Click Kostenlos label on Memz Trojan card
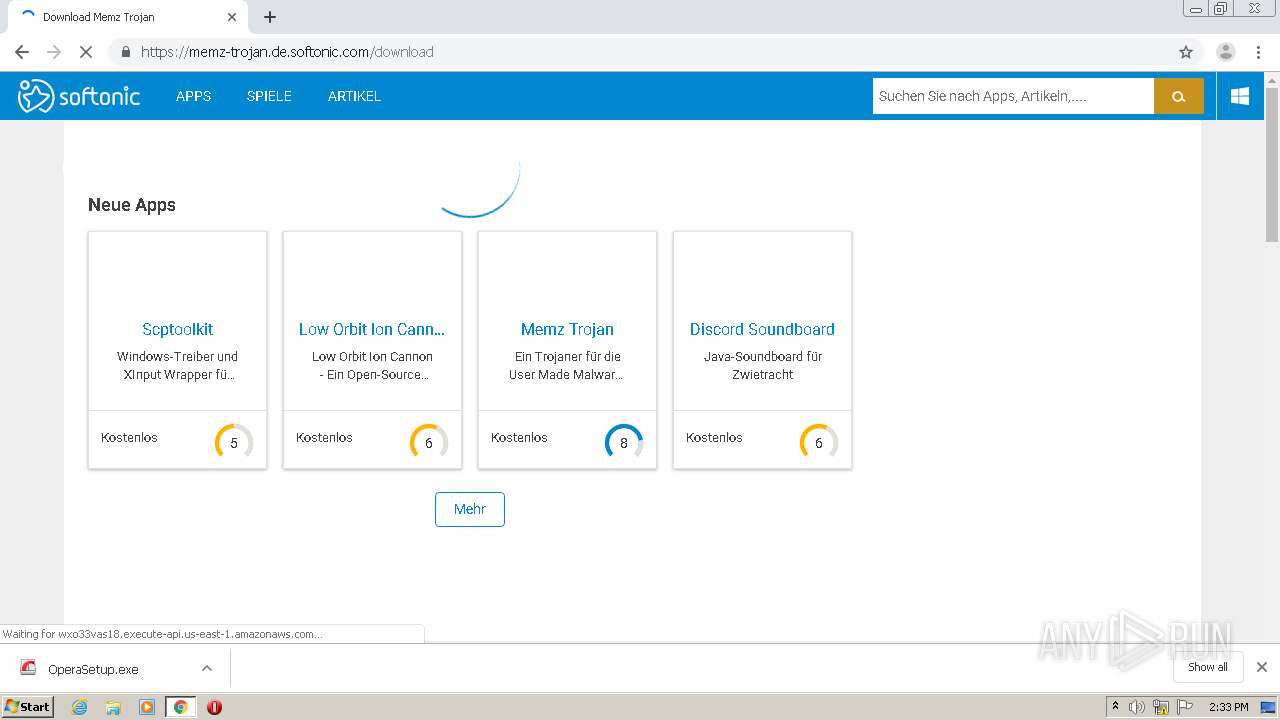Image resolution: width=1280 pixels, height=720 pixels. (x=519, y=437)
